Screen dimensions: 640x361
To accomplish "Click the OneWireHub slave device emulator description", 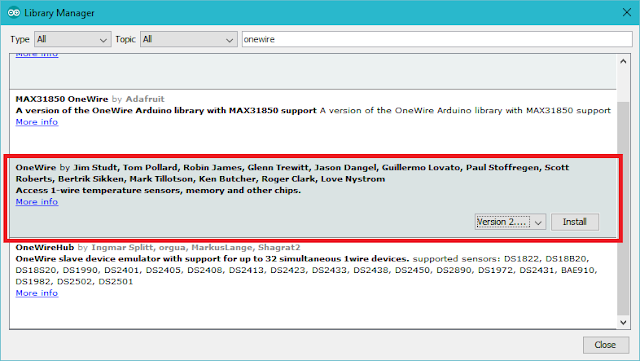I will tap(212, 259).
